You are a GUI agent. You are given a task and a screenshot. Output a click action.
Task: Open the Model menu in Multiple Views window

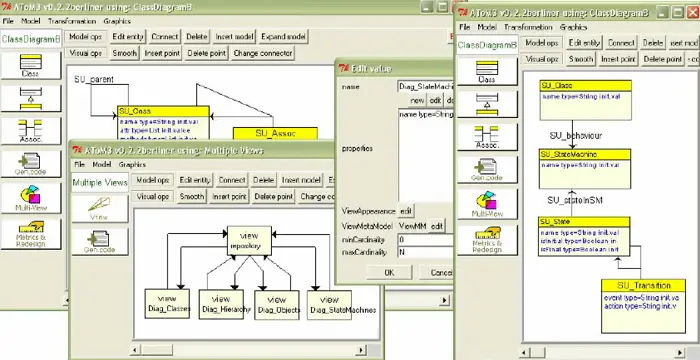click(102, 164)
